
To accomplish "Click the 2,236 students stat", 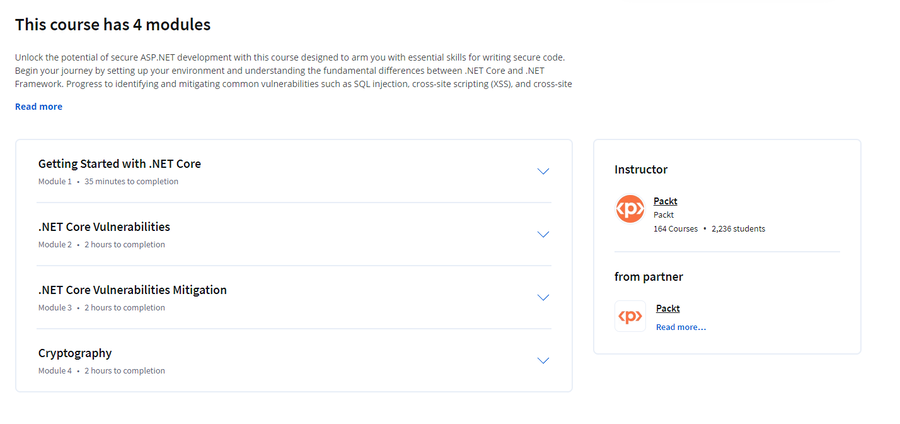I will pos(738,229).
